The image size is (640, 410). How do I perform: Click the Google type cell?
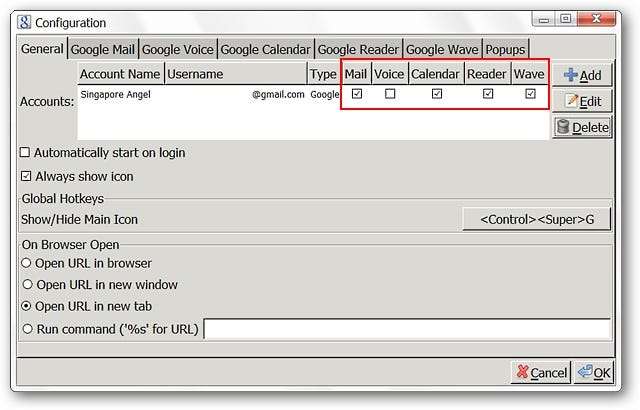(x=325, y=95)
